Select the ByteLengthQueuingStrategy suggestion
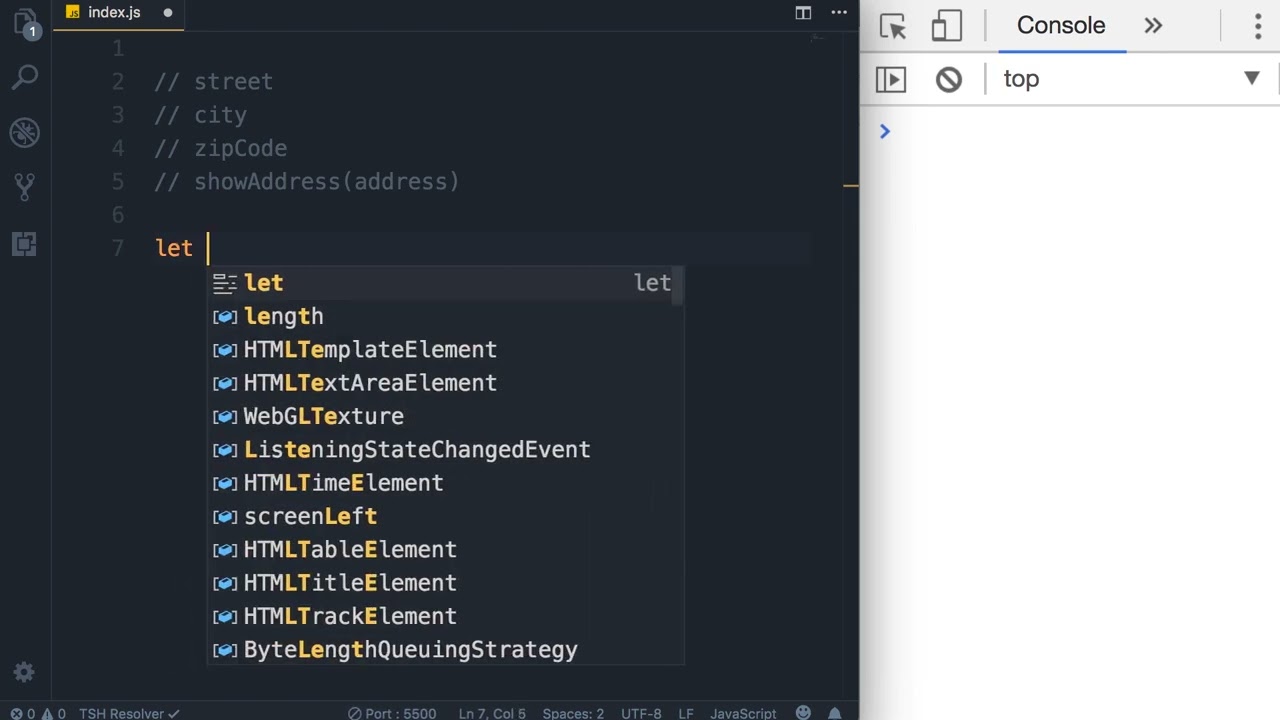The height and width of the screenshot is (720, 1280). point(446,649)
